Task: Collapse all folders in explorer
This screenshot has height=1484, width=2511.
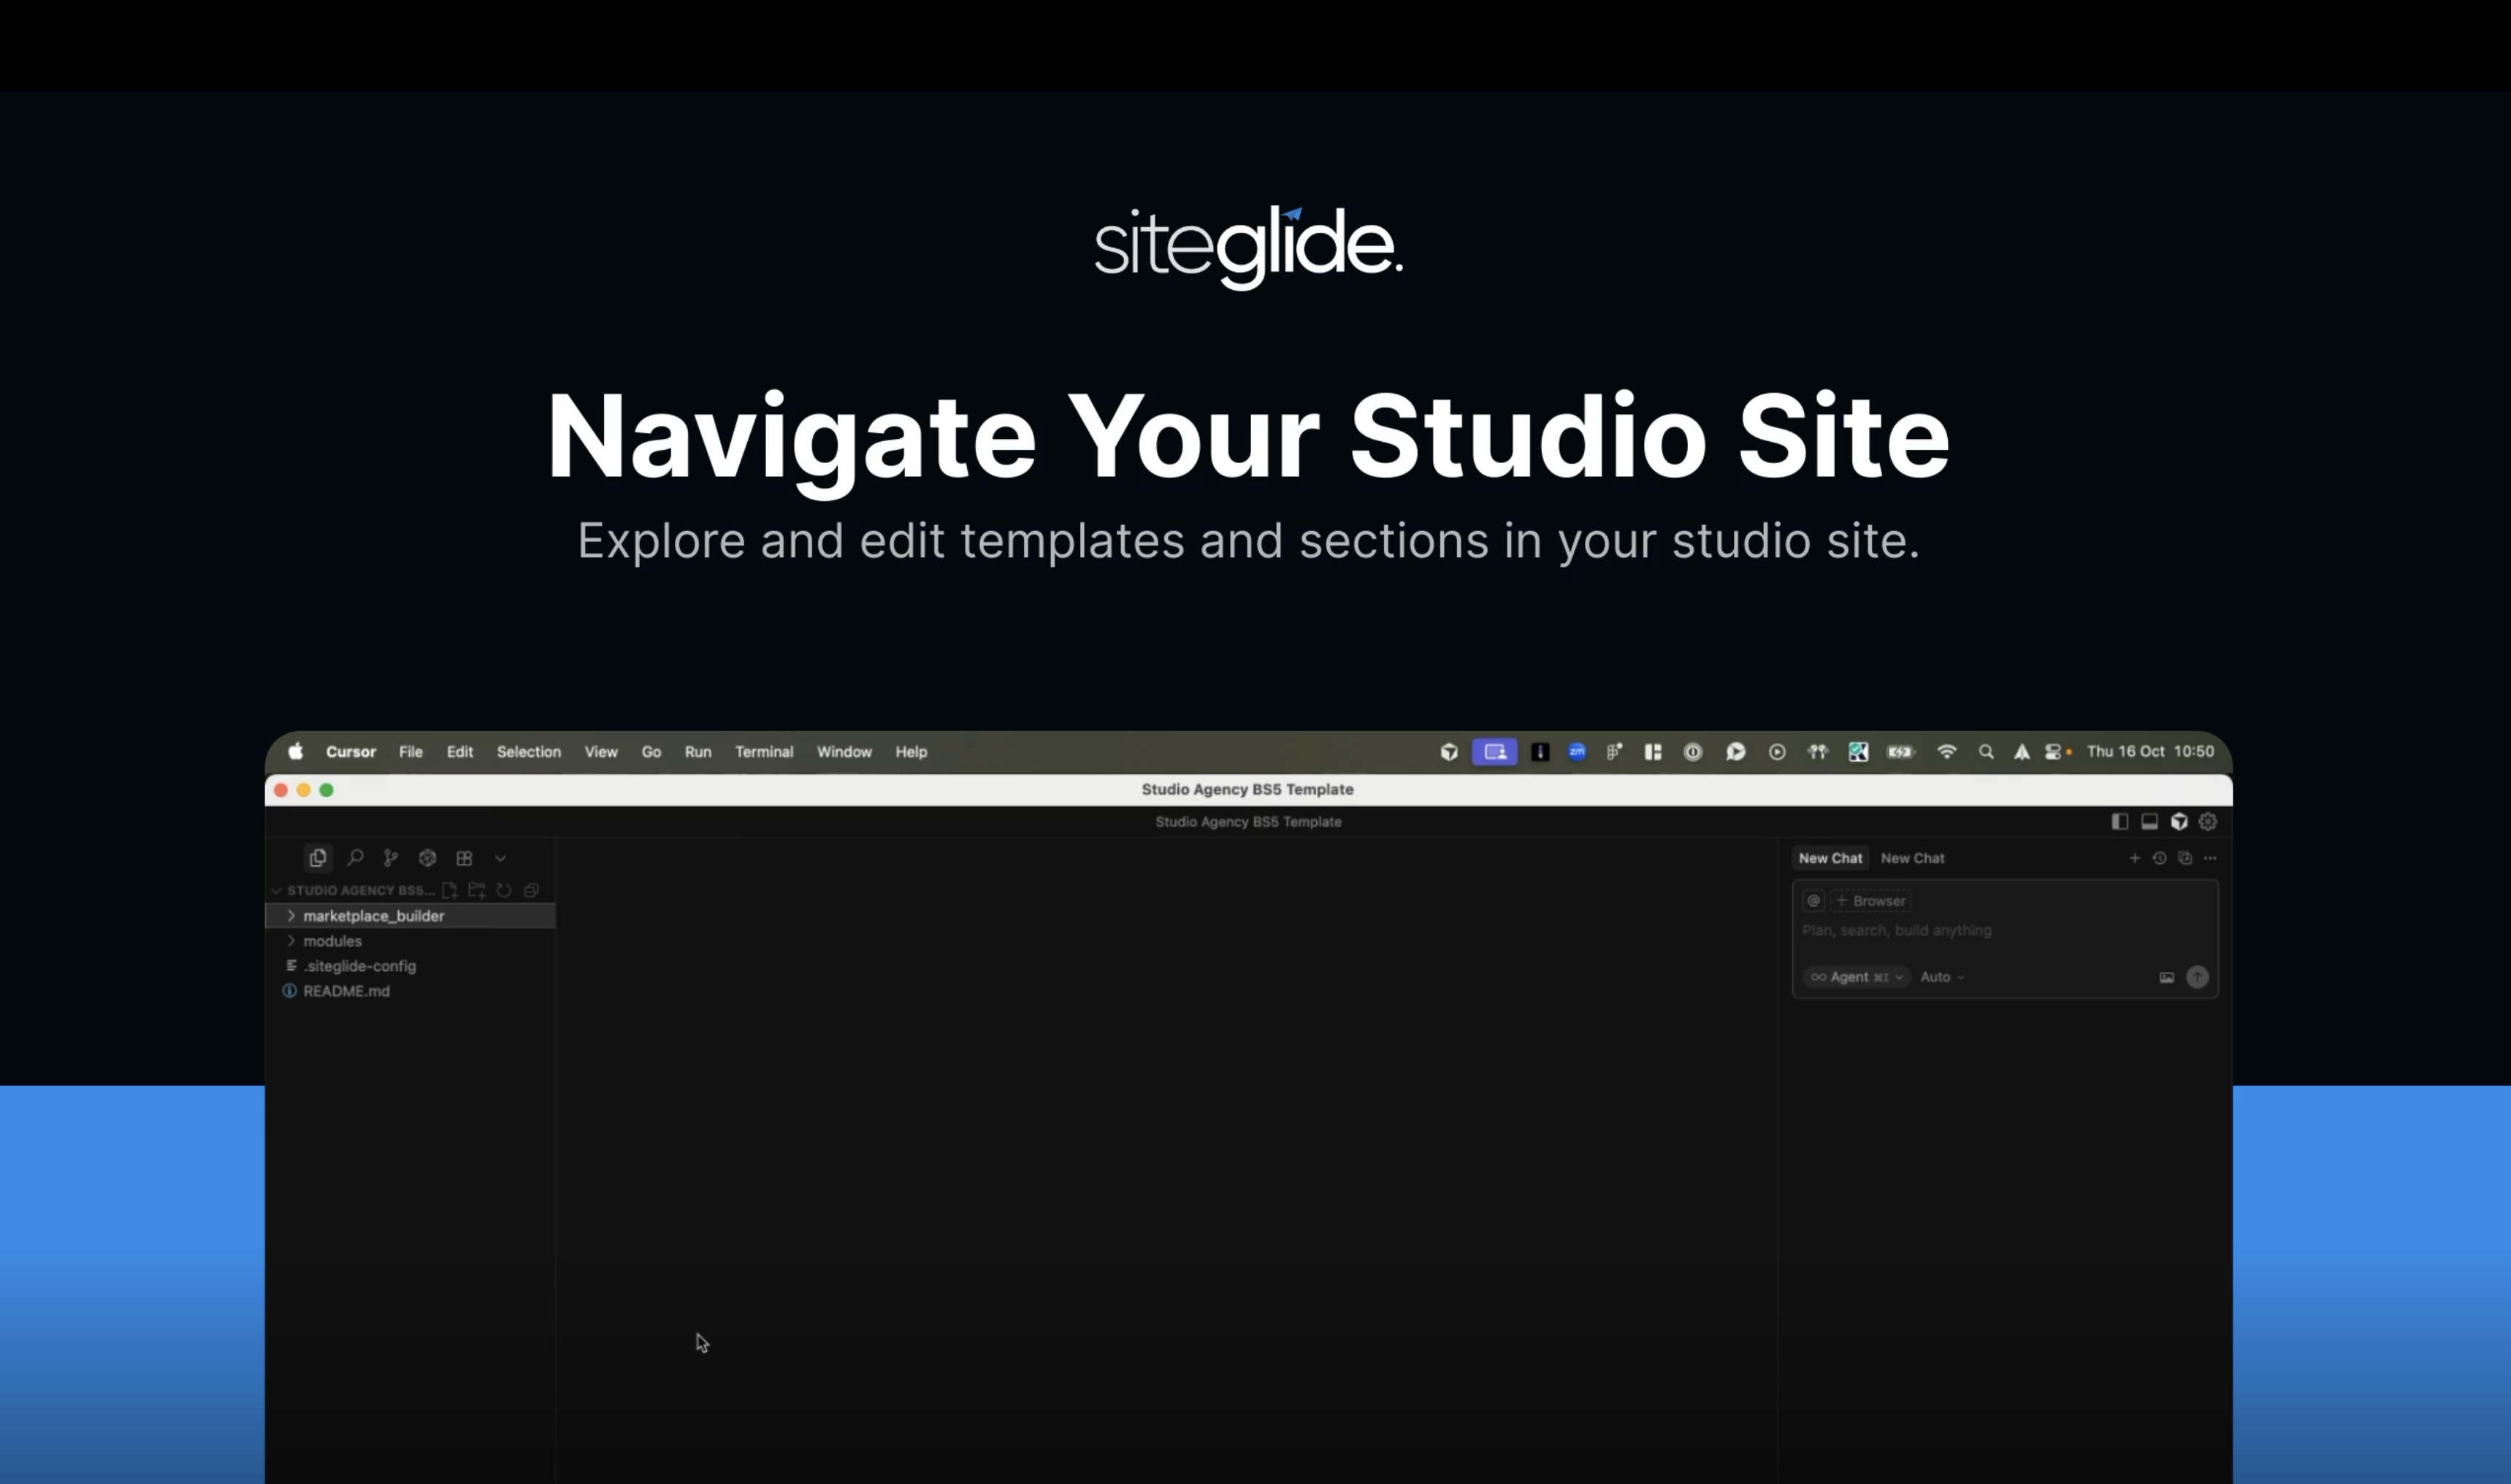Action: pyautogui.click(x=531, y=890)
